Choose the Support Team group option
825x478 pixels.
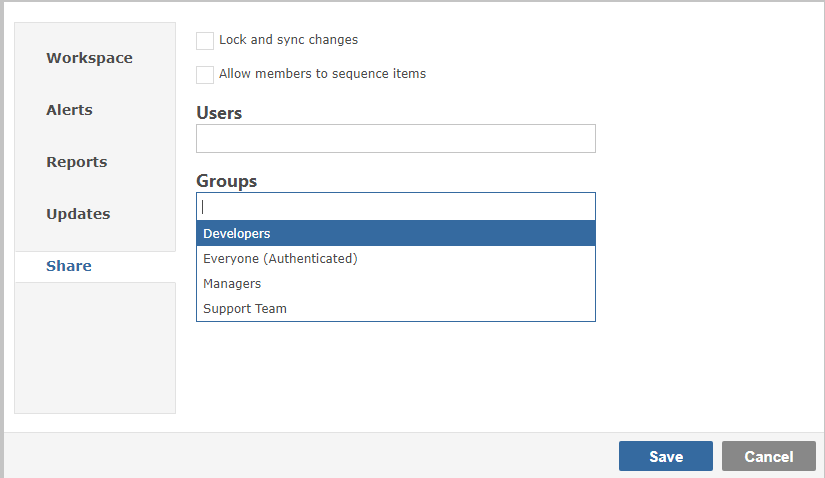[396, 308]
